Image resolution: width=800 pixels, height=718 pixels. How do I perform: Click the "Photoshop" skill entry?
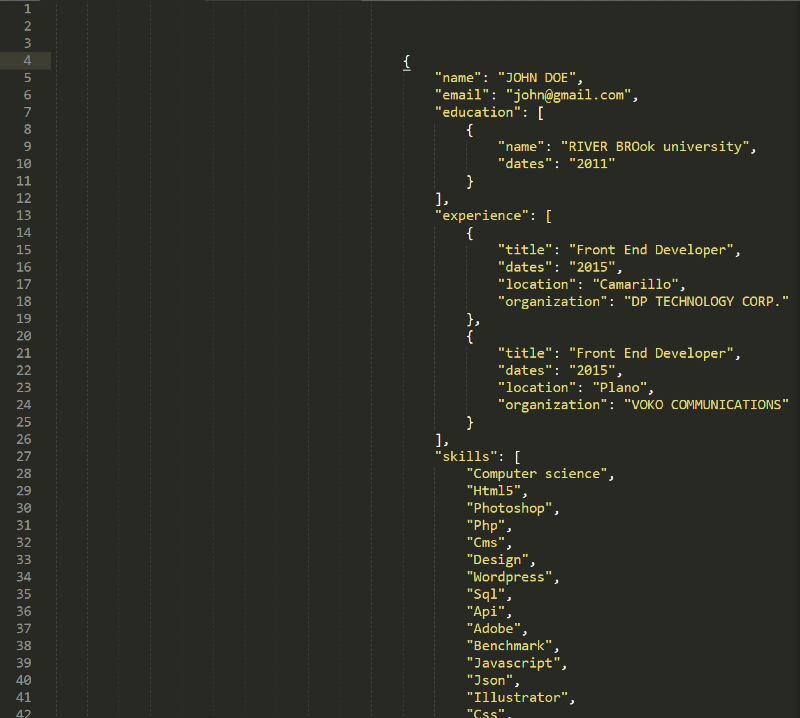[x=509, y=508]
